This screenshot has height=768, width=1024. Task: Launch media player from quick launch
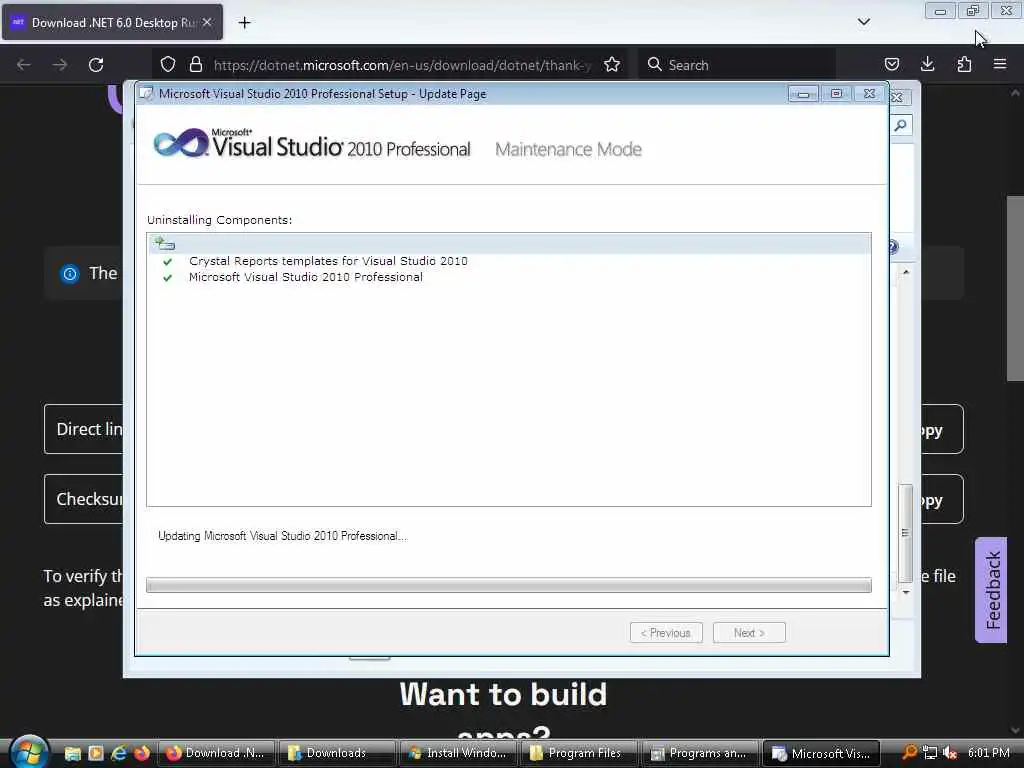[96, 753]
